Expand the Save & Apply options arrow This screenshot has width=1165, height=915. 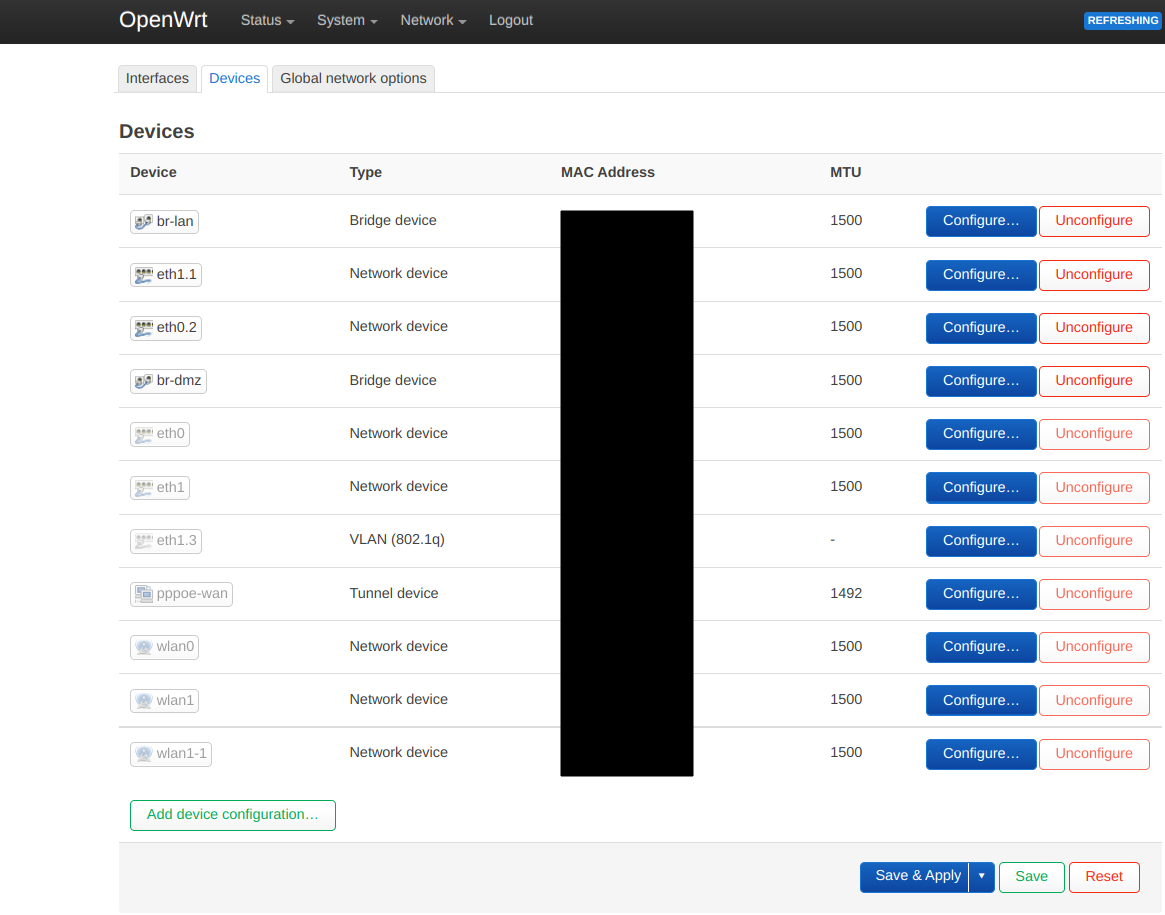[981, 876]
